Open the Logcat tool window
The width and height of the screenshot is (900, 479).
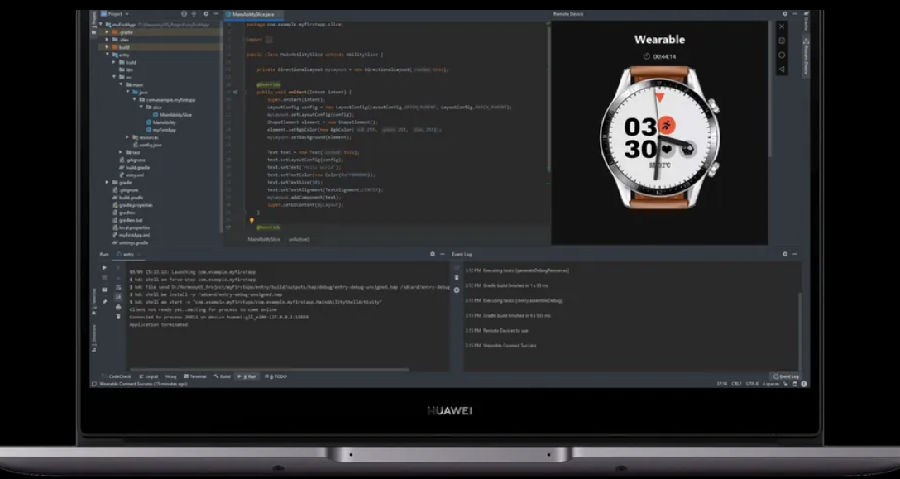tap(149, 376)
